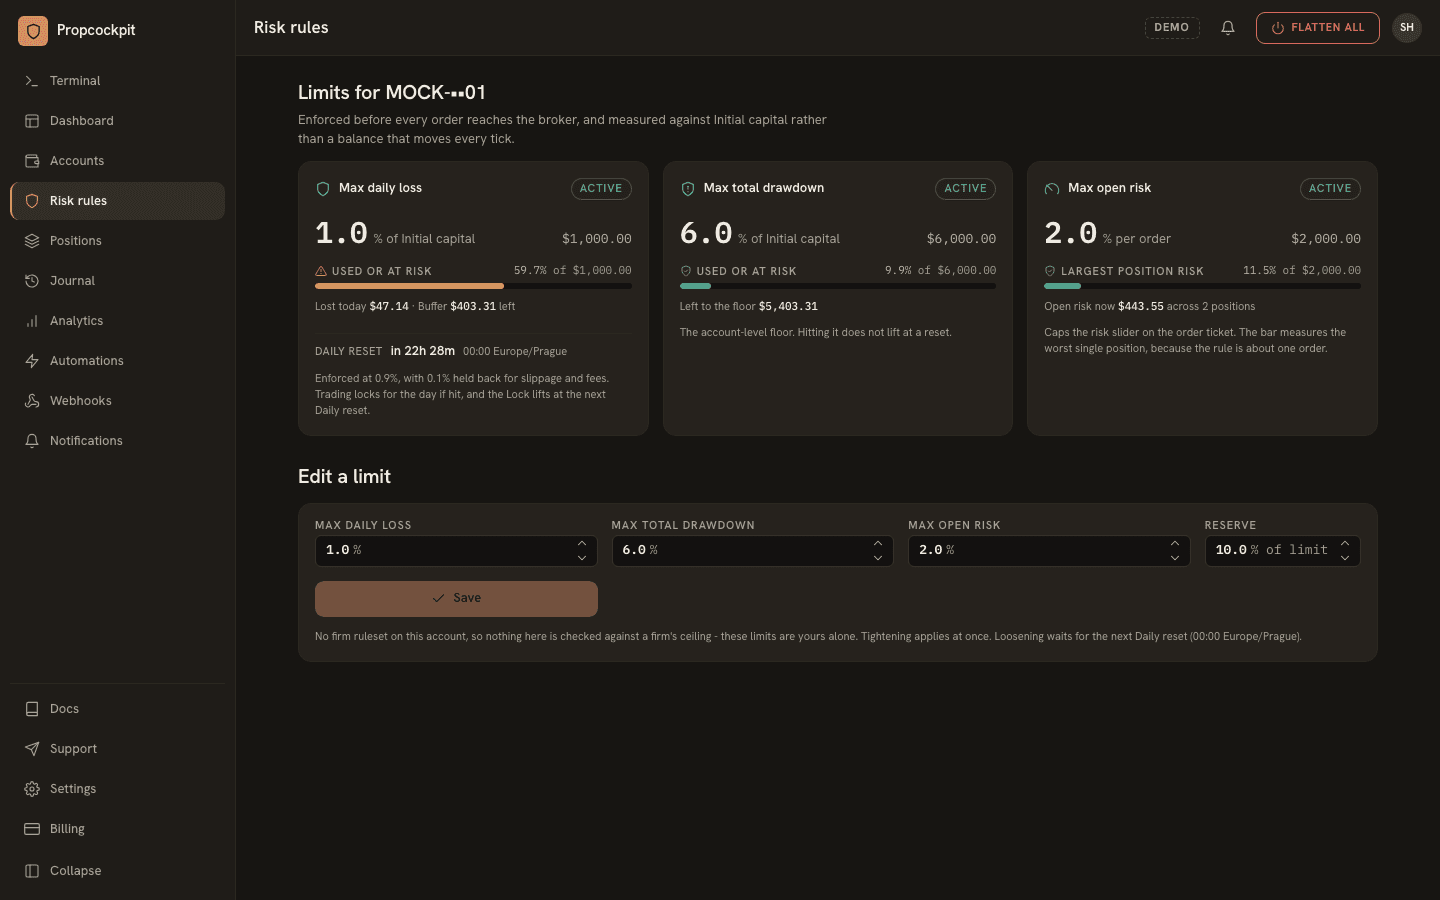This screenshot has height=900, width=1440.
Task: Click the Max total drawdown usage progress bar
Action: [x=838, y=286]
